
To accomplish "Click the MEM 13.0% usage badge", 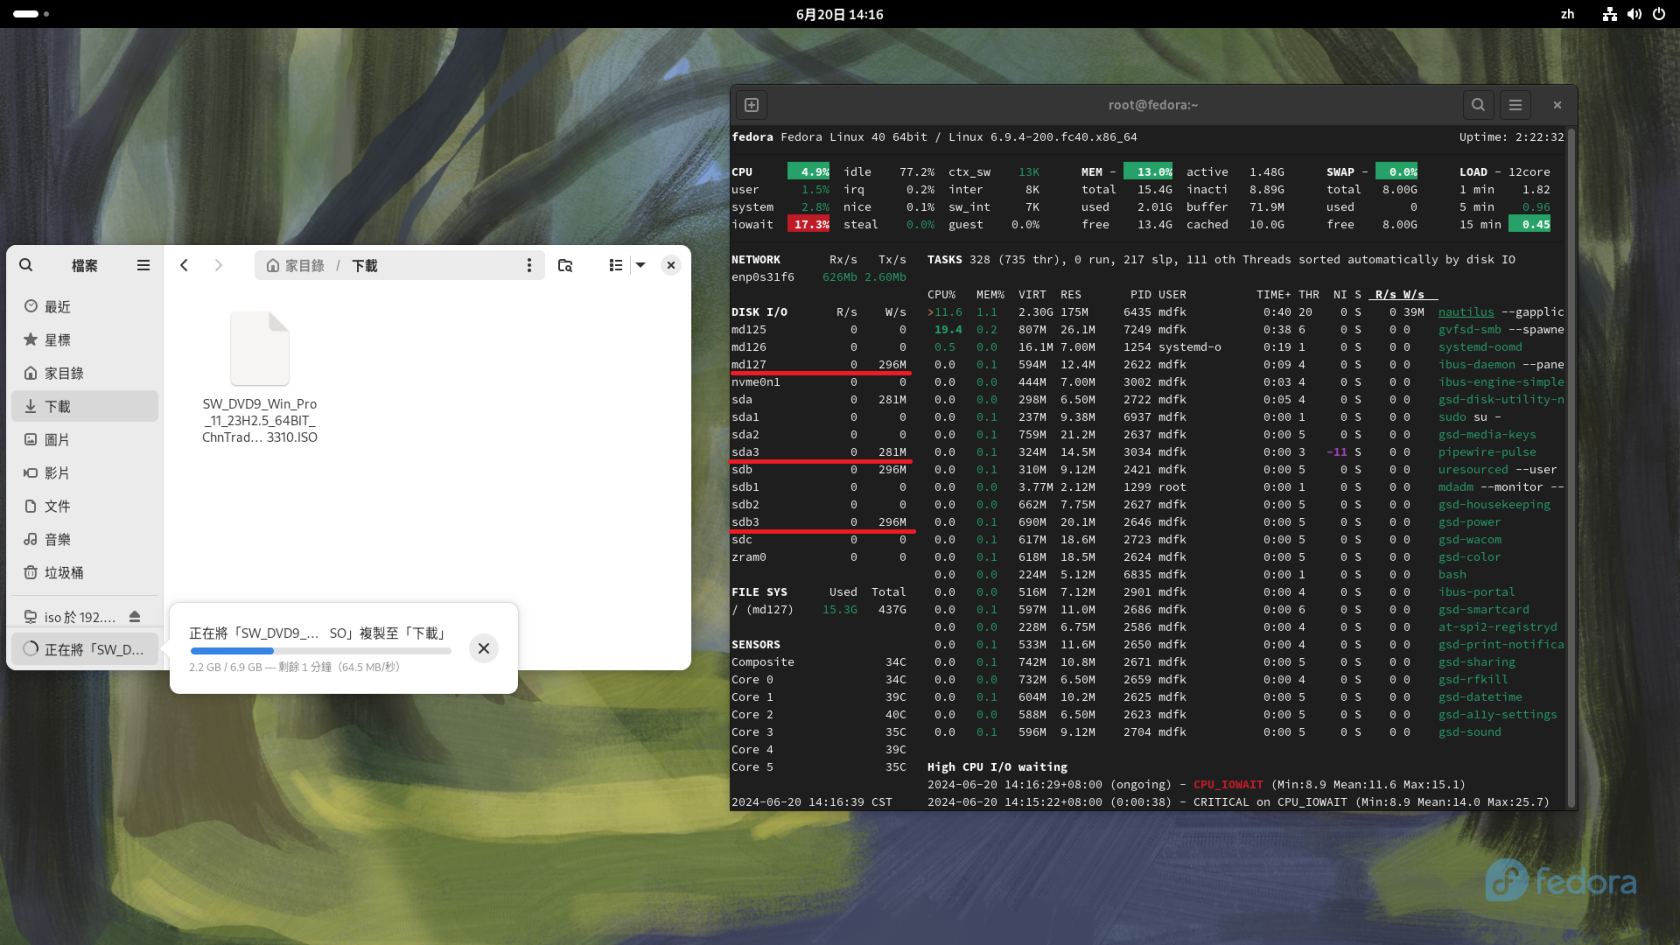I will [1149, 172].
